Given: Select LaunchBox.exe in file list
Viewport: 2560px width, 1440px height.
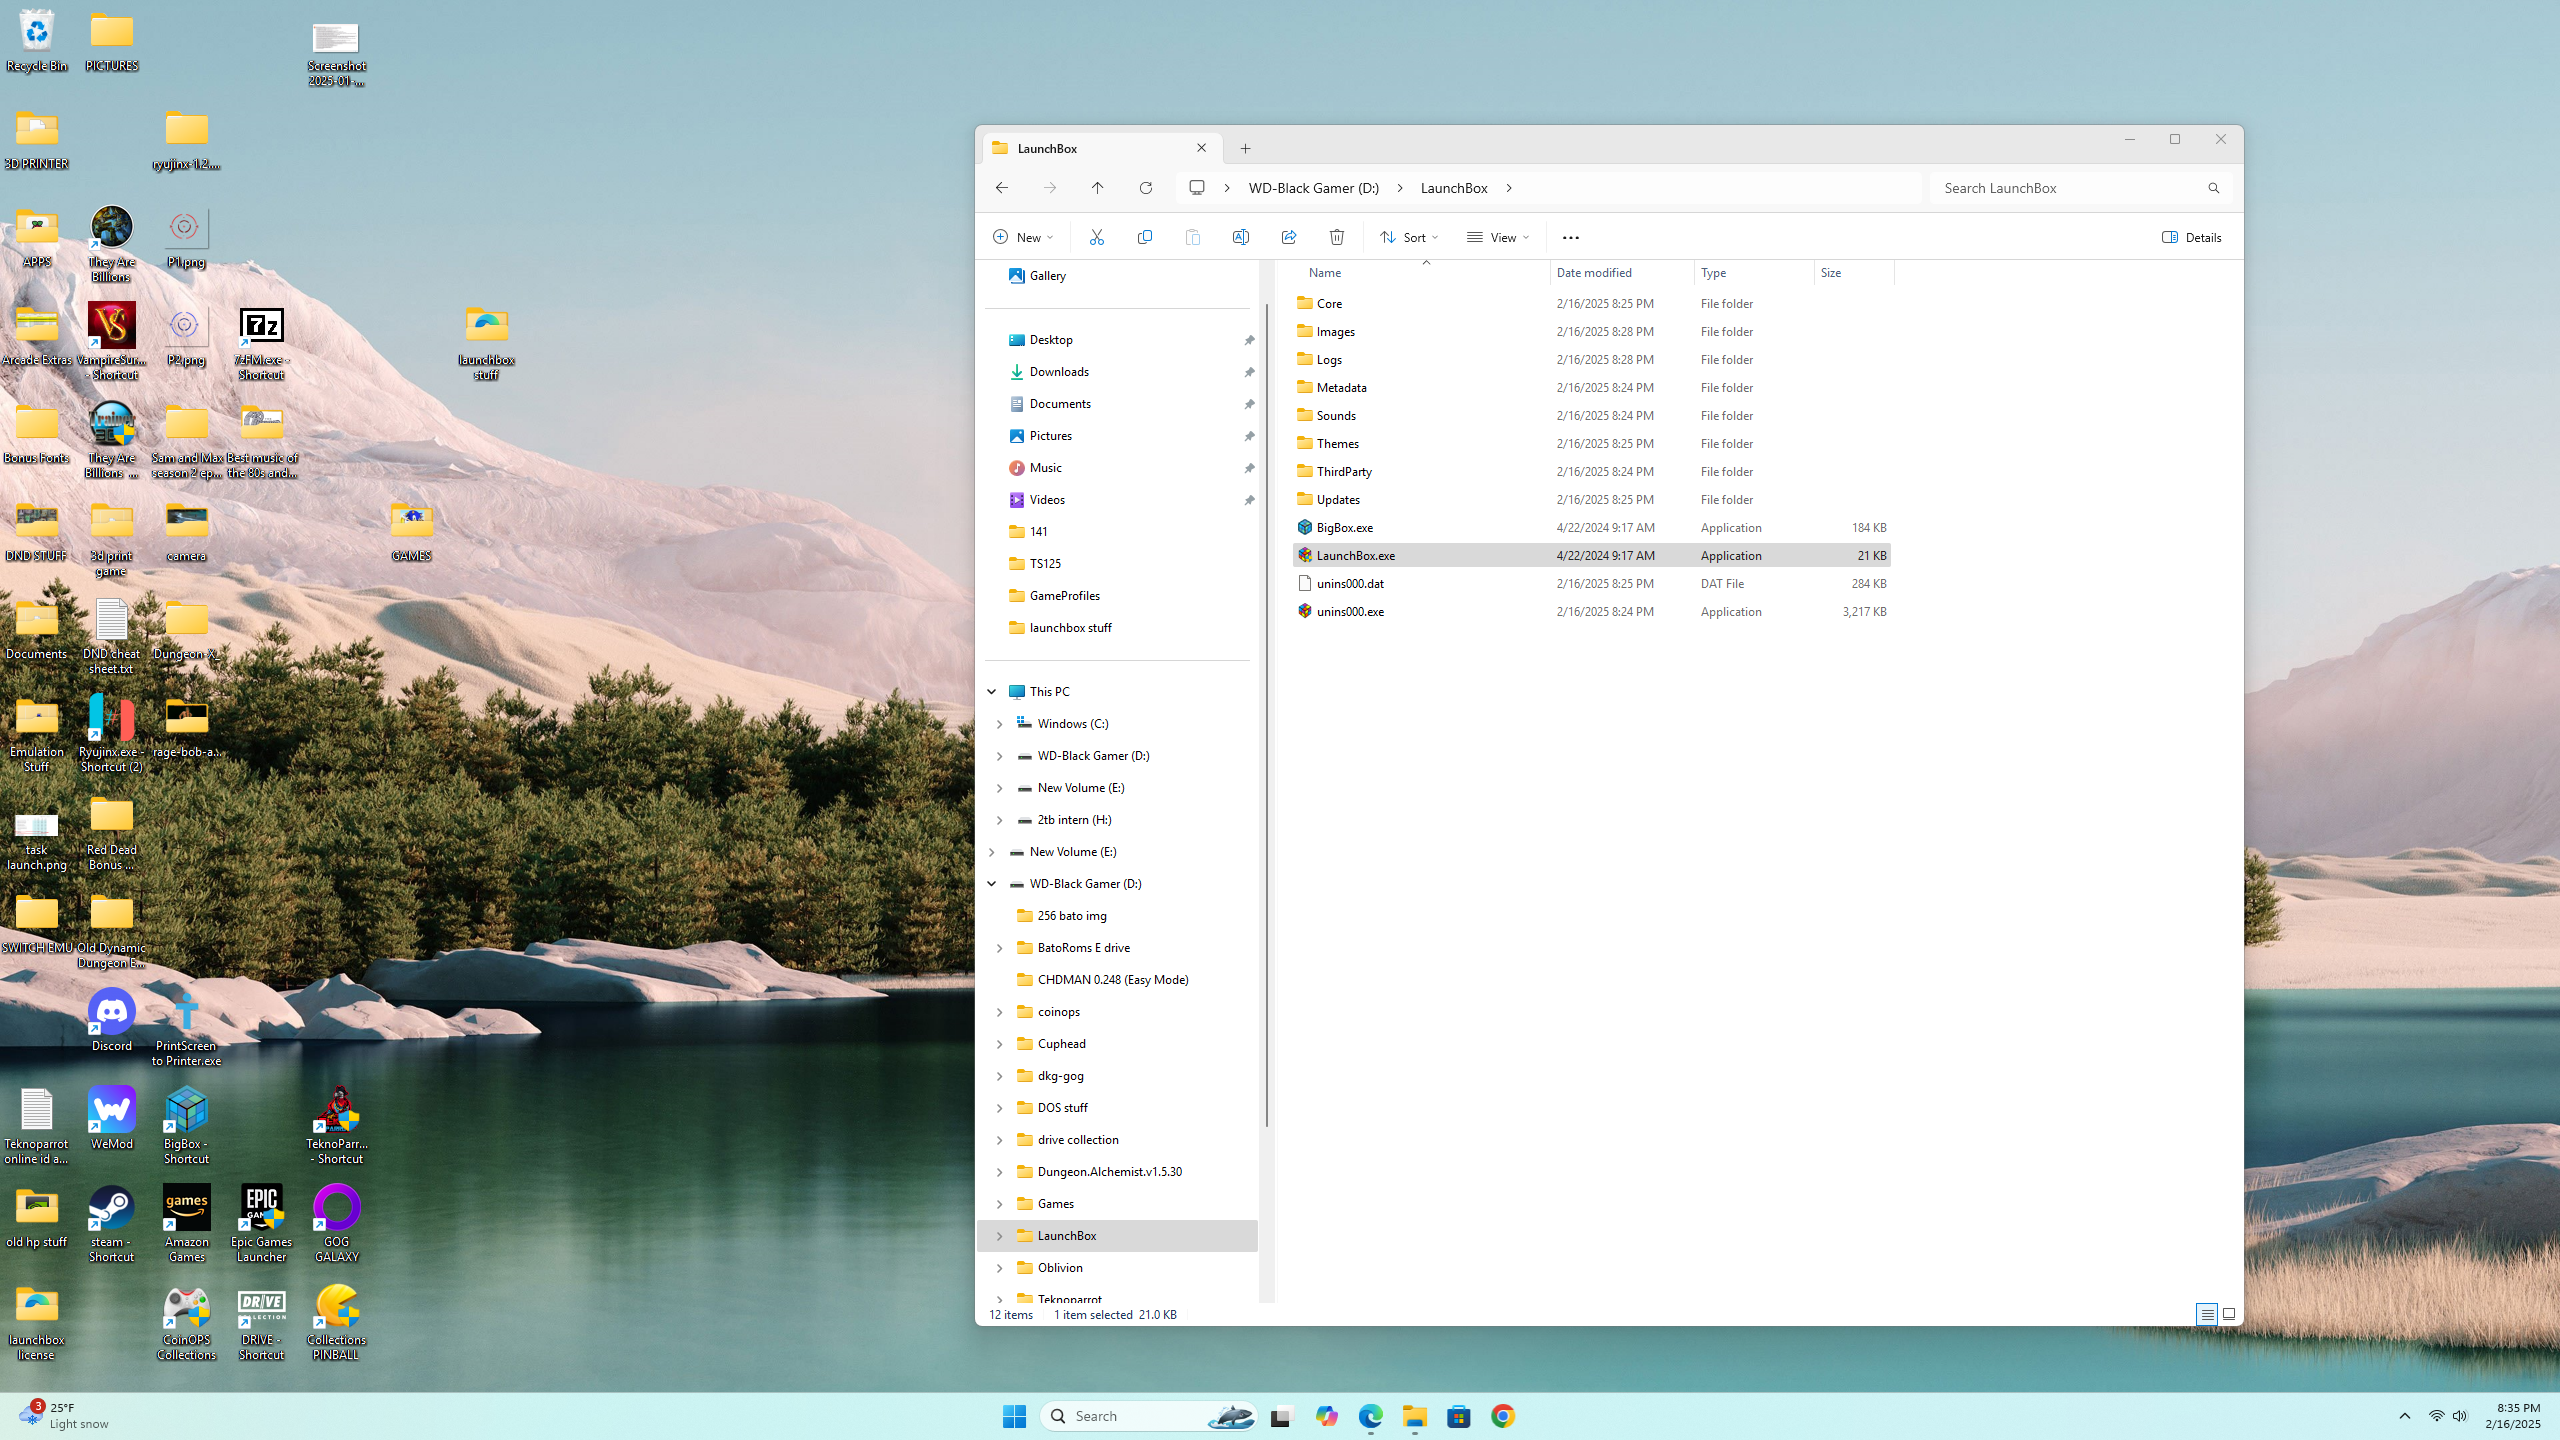Looking at the screenshot, I should (1590, 555).
